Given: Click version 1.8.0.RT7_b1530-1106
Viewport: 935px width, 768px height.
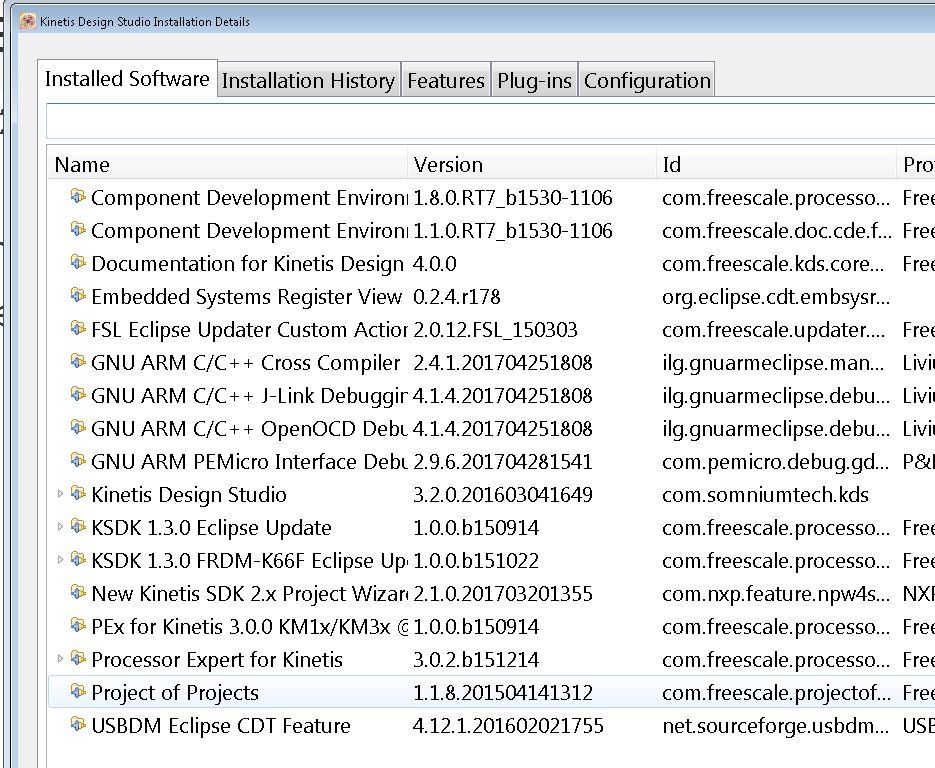Looking at the screenshot, I should point(512,198).
